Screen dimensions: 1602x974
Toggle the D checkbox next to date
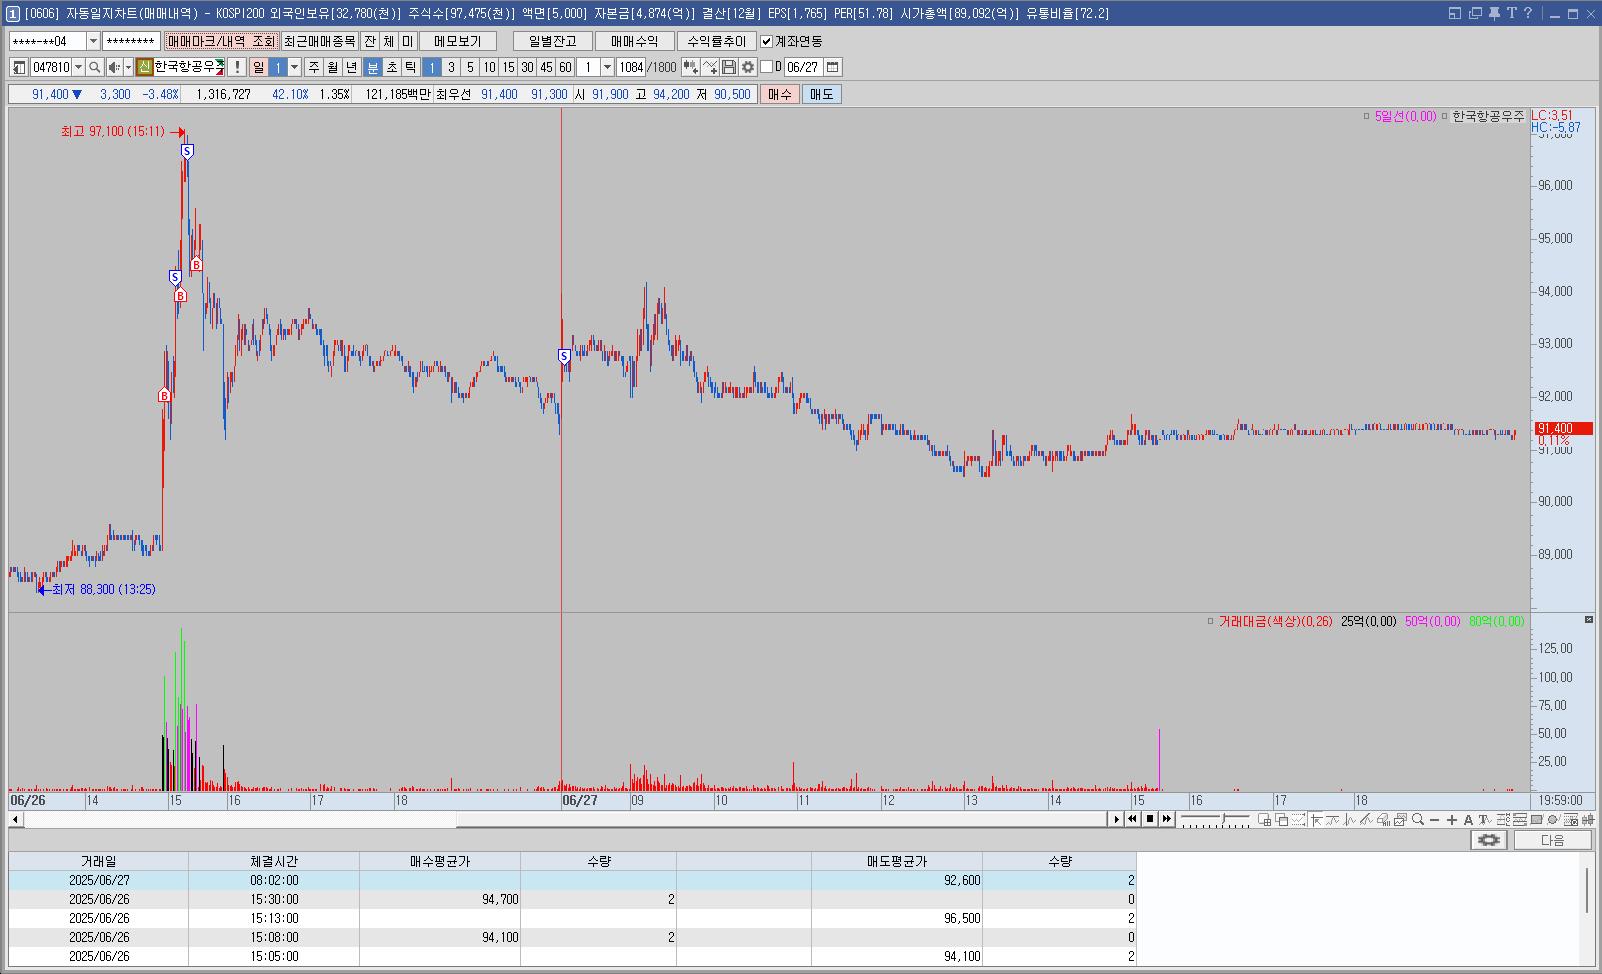[767, 67]
